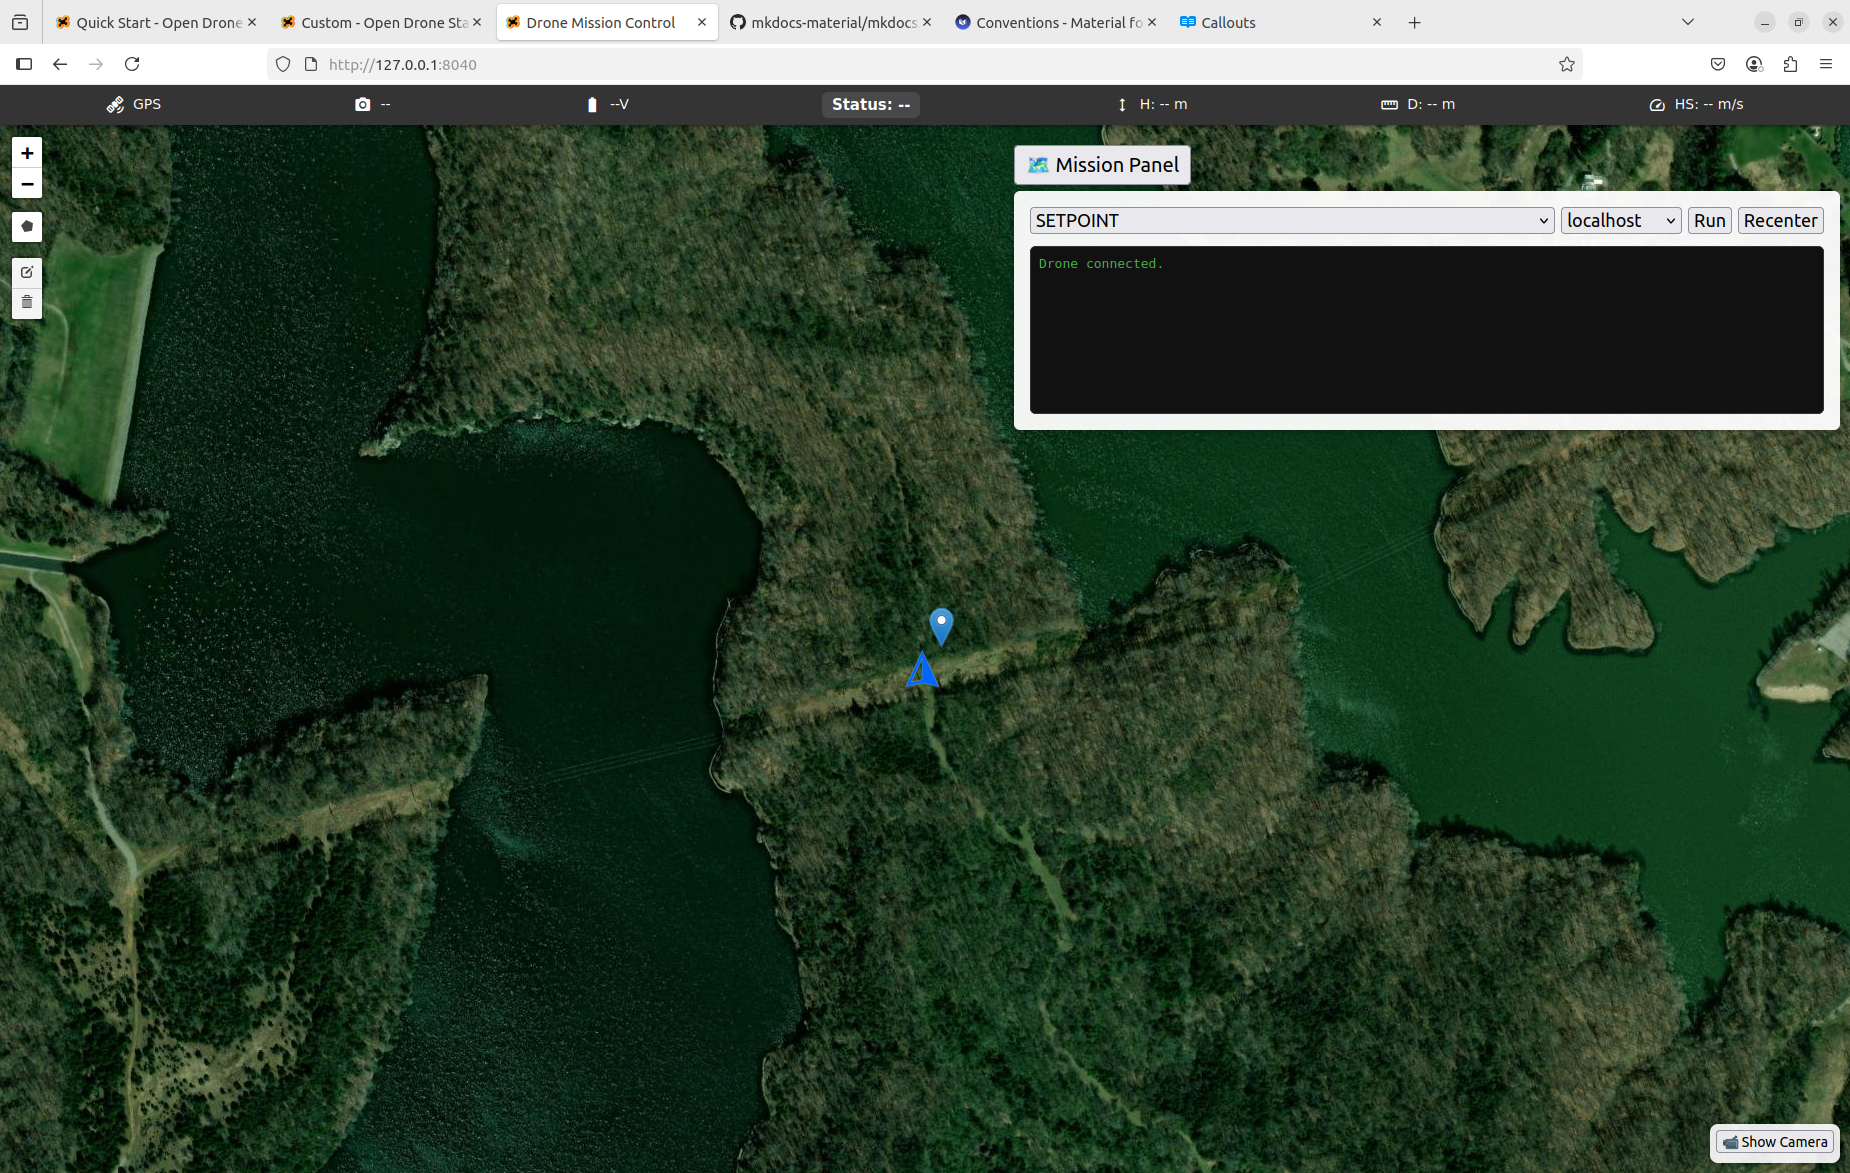Open the SETPOINT mission dropdown
The image size is (1850, 1173).
pos(1291,220)
